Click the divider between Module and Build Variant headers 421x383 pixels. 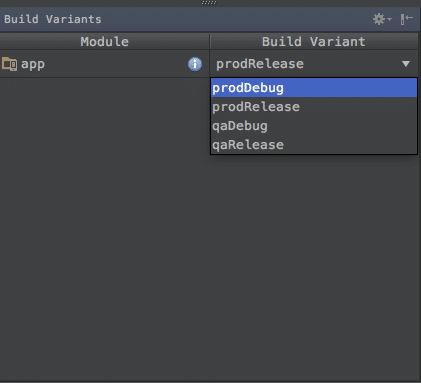[x=210, y=42]
